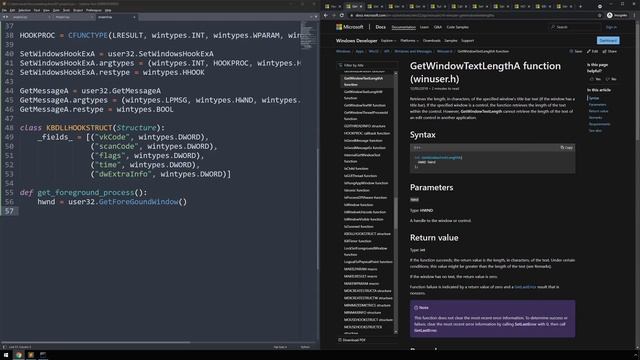640x360 pixels.
Task: Click the Download PDF icon
Action: [x=340, y=340]
